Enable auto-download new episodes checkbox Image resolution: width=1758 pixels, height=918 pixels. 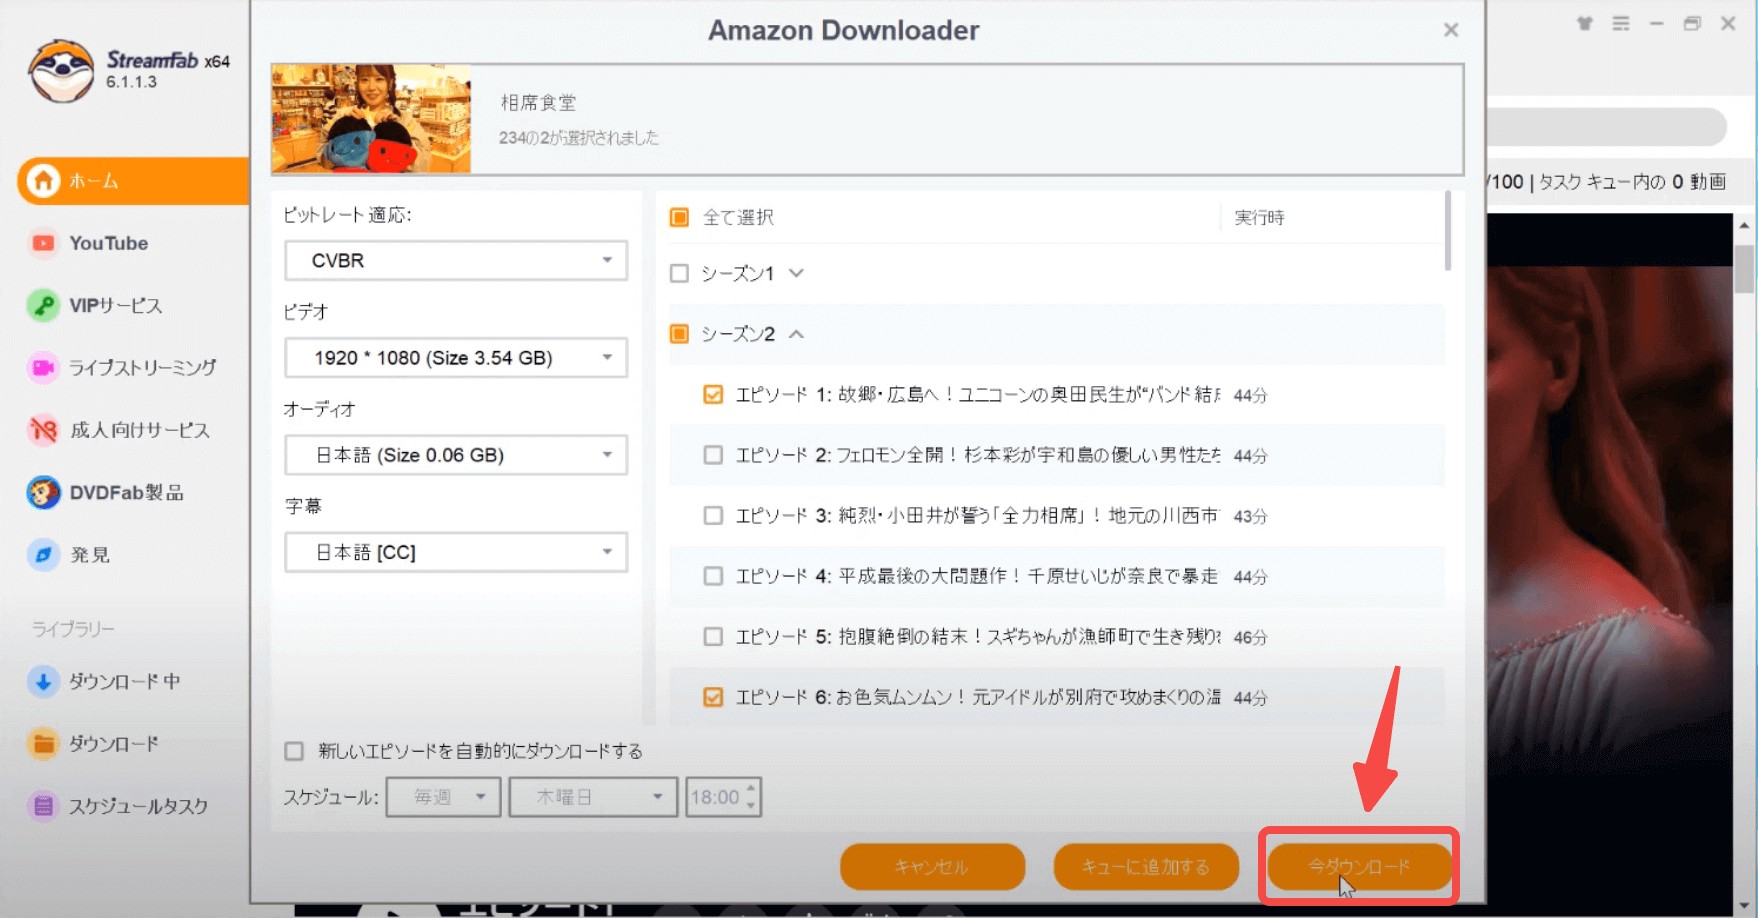pos(294,751)
